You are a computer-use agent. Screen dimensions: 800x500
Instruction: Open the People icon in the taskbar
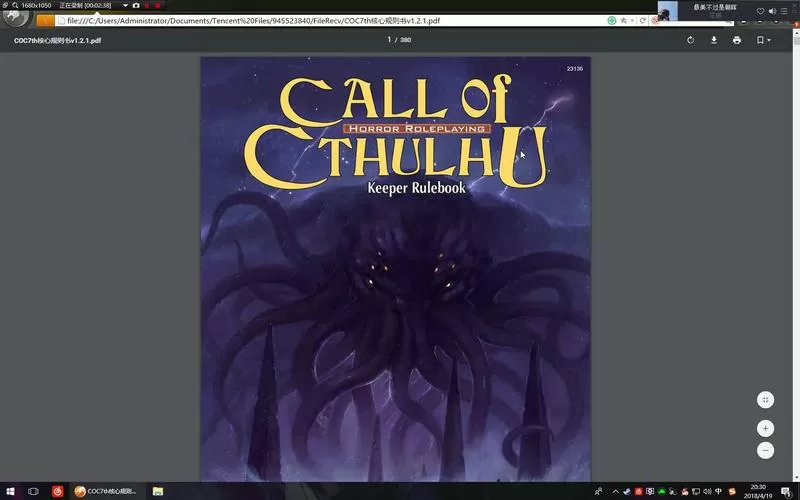pyautogui.click(x=598, y=491)
